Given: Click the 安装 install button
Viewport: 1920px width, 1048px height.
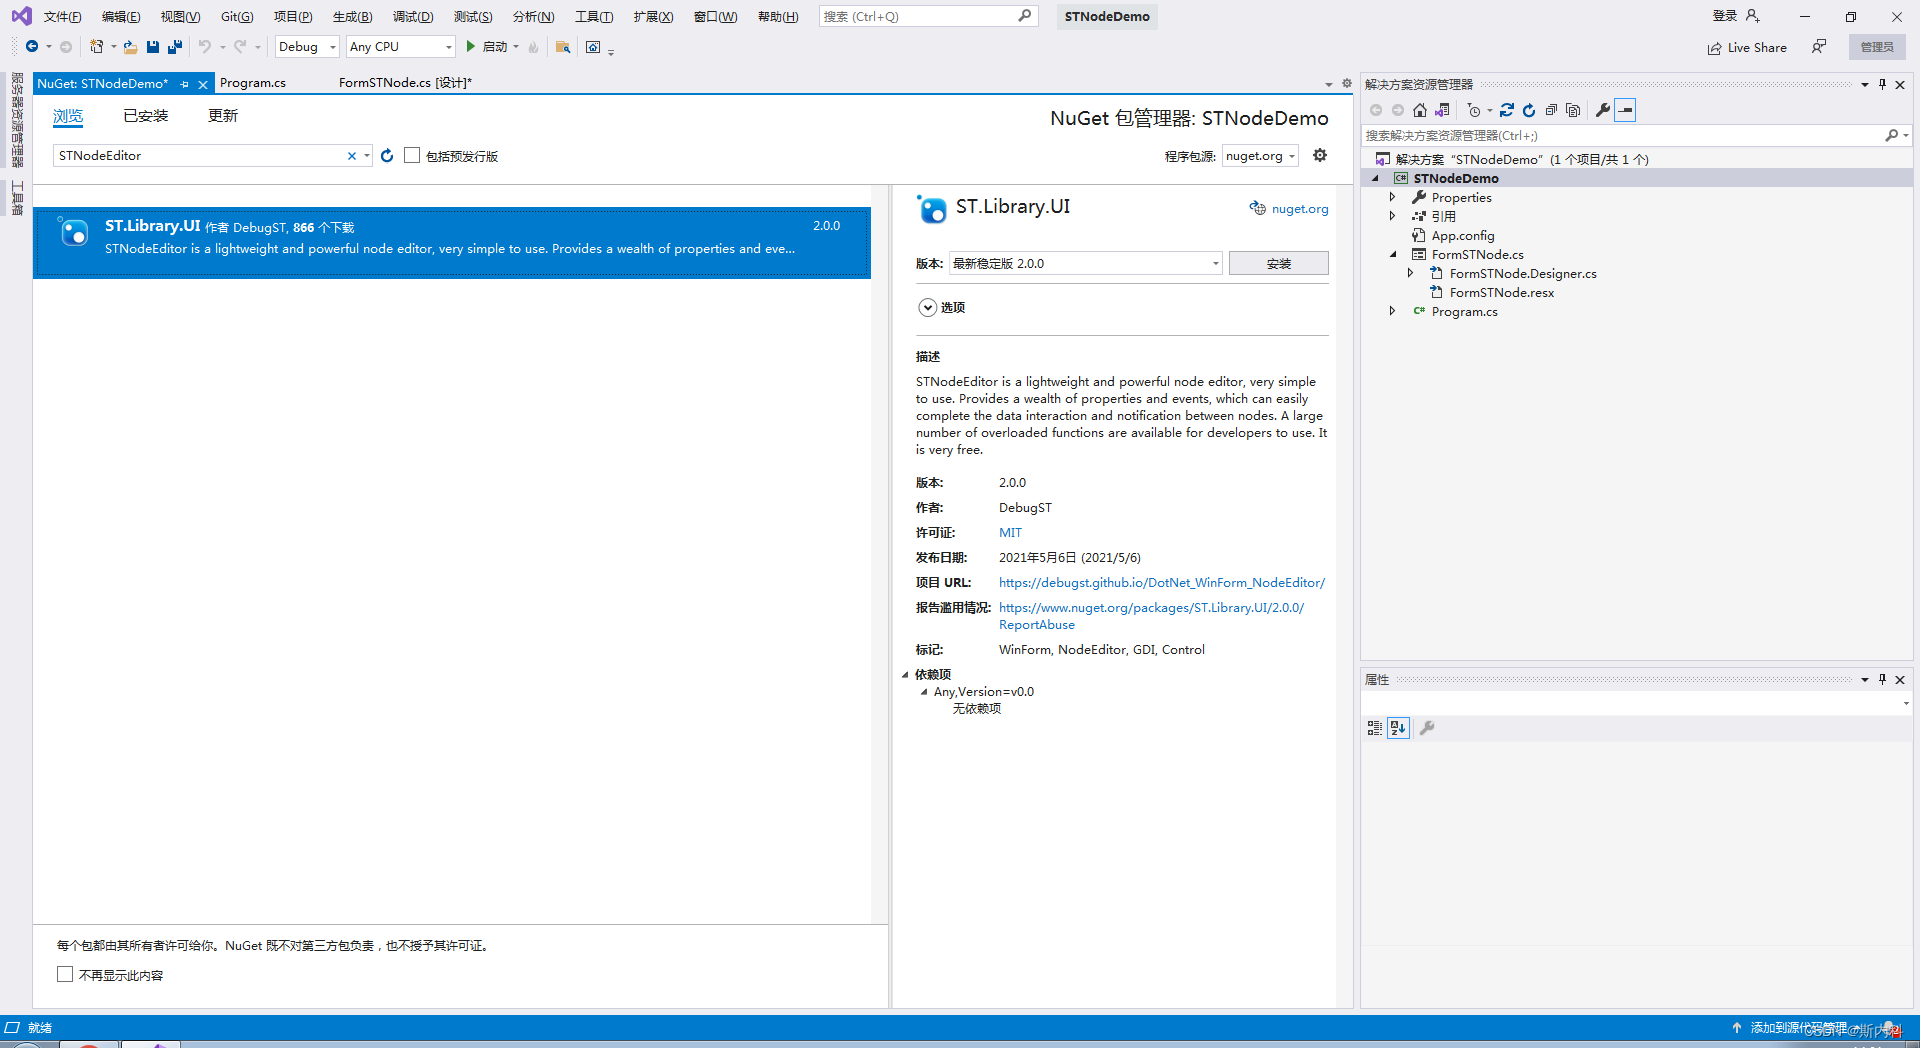Looking at the screenshot, I should click(1278, 263).
